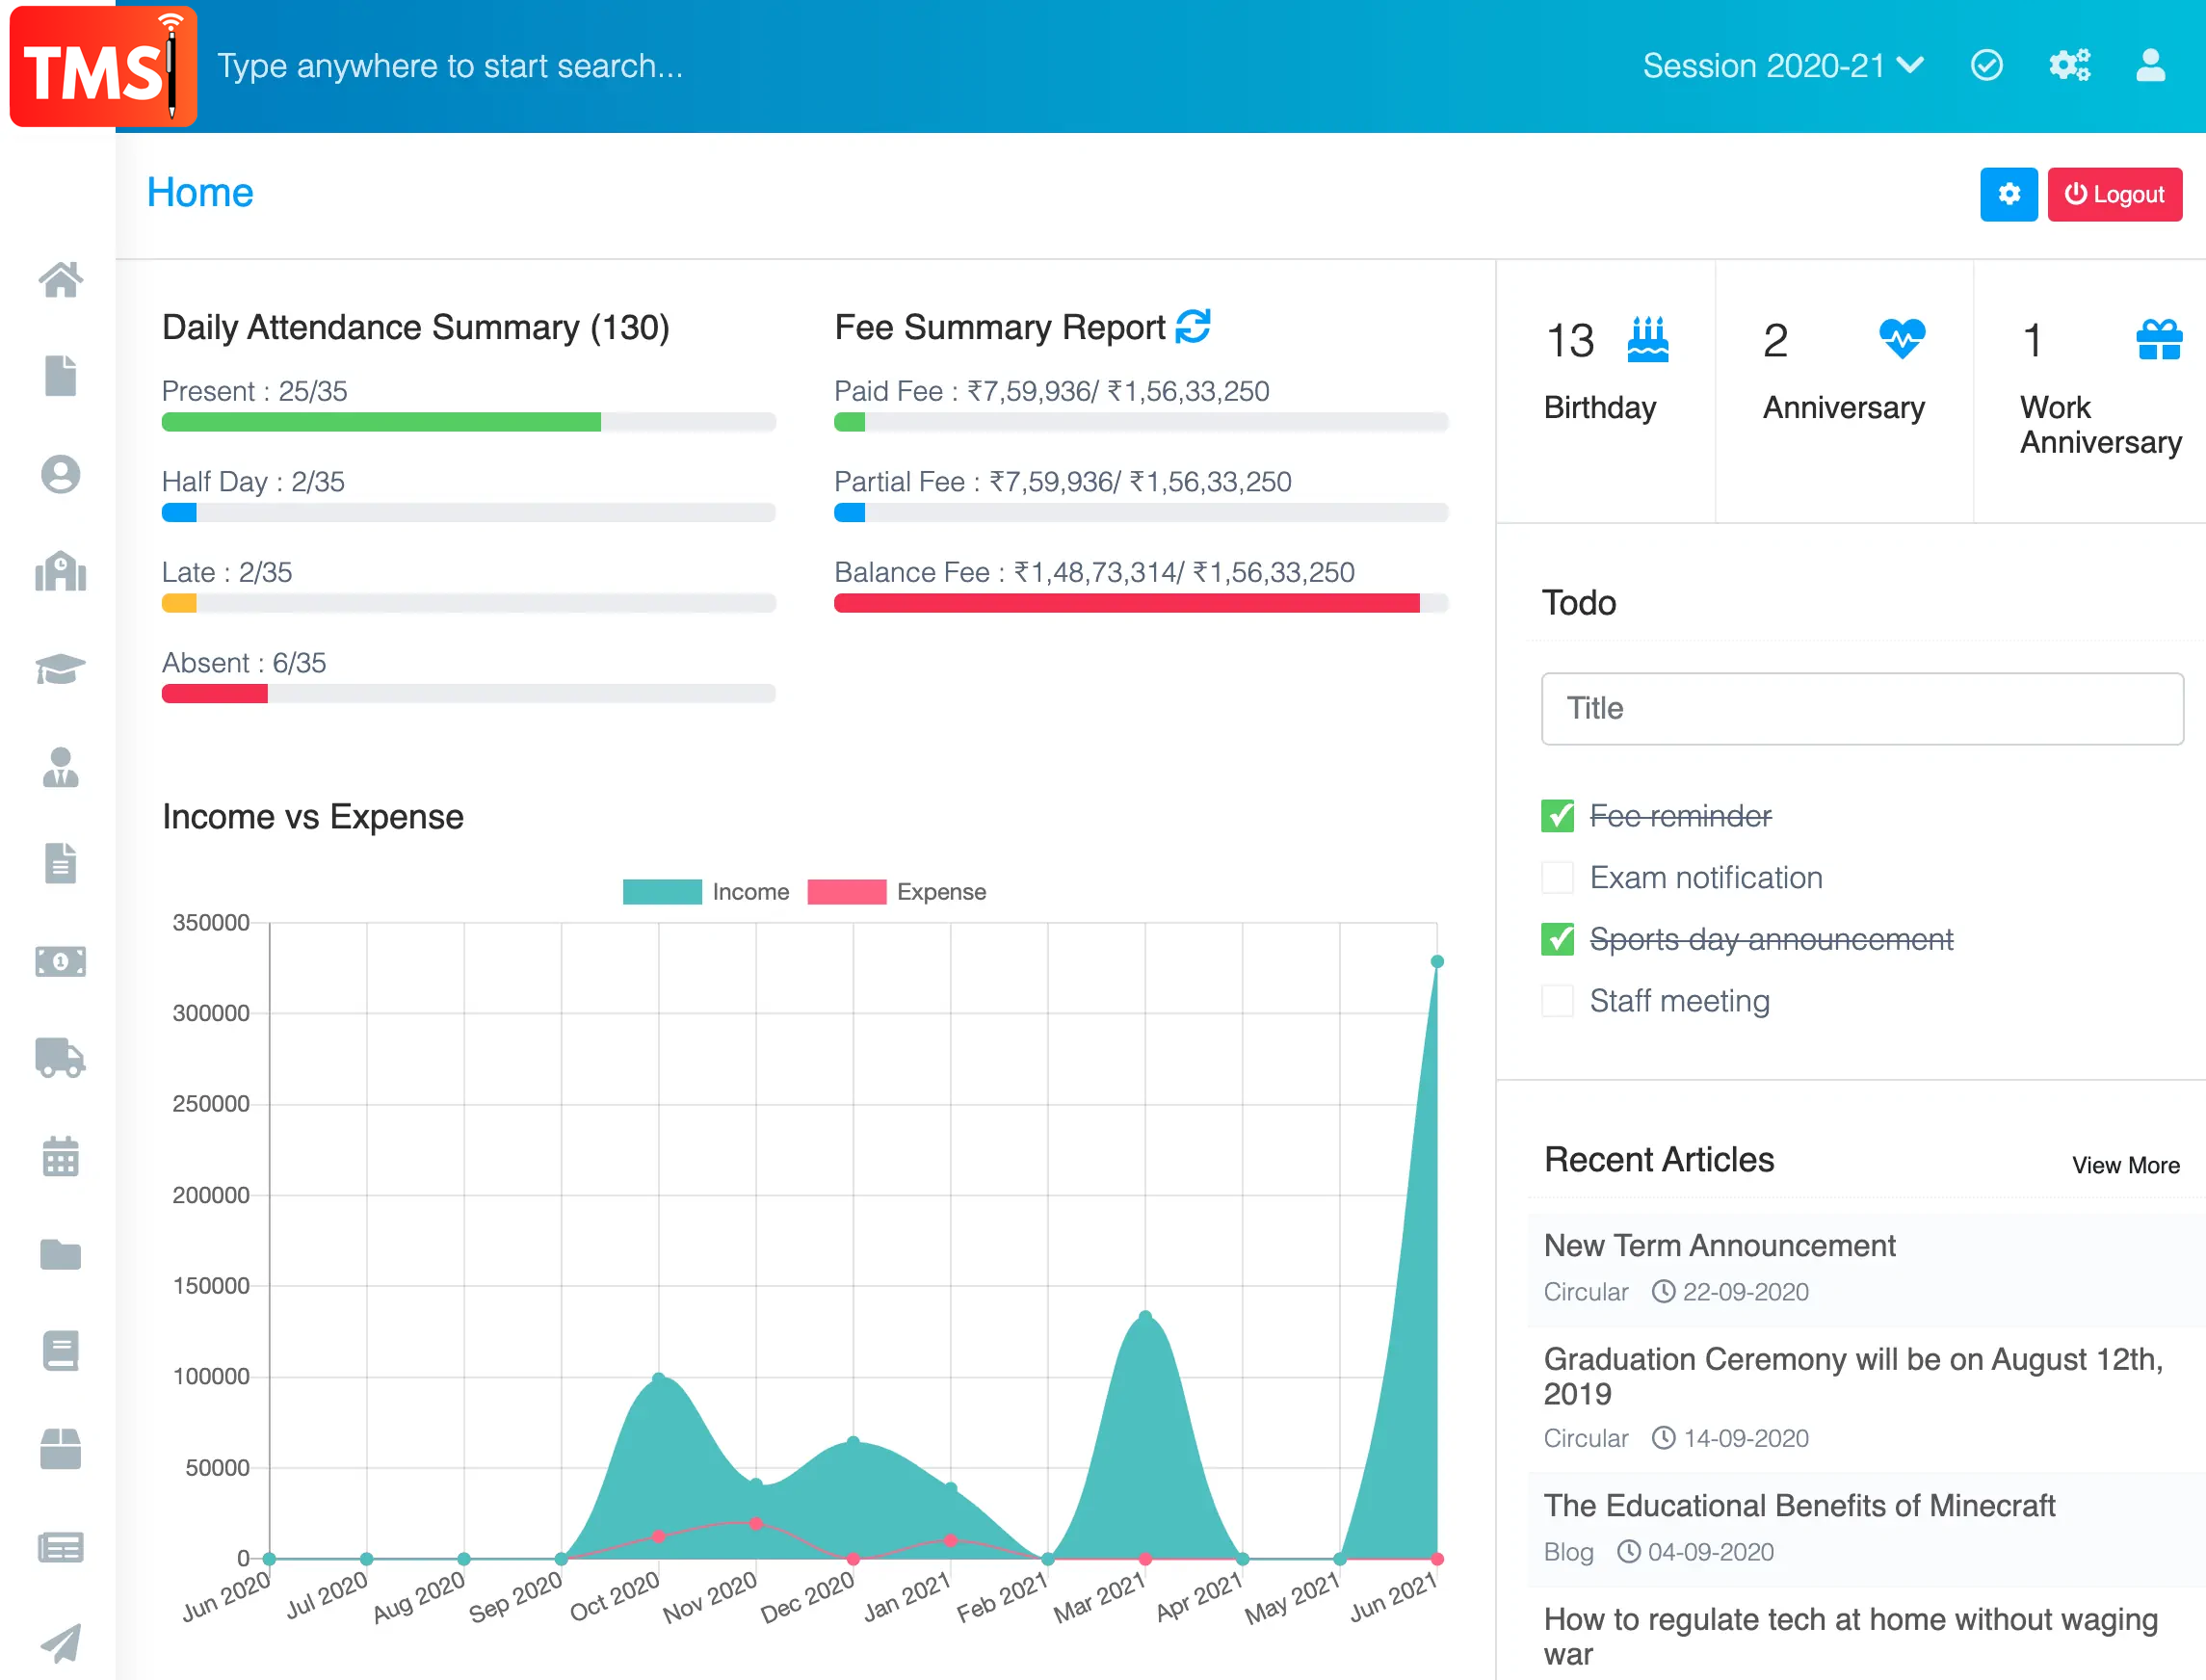Viewport: 2206px width, 1680px height.
Task: Uncheck the Fee reminder todo
Action: point(1557,816)
